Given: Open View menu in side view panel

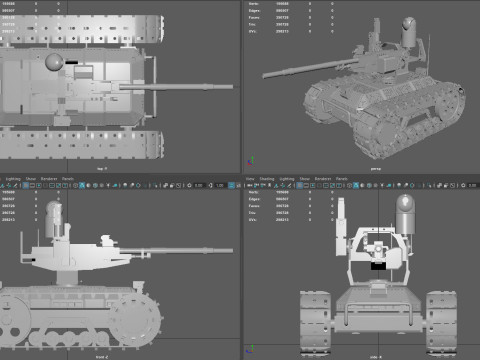Looking at the screenshot, I should [x=250, y=179].
